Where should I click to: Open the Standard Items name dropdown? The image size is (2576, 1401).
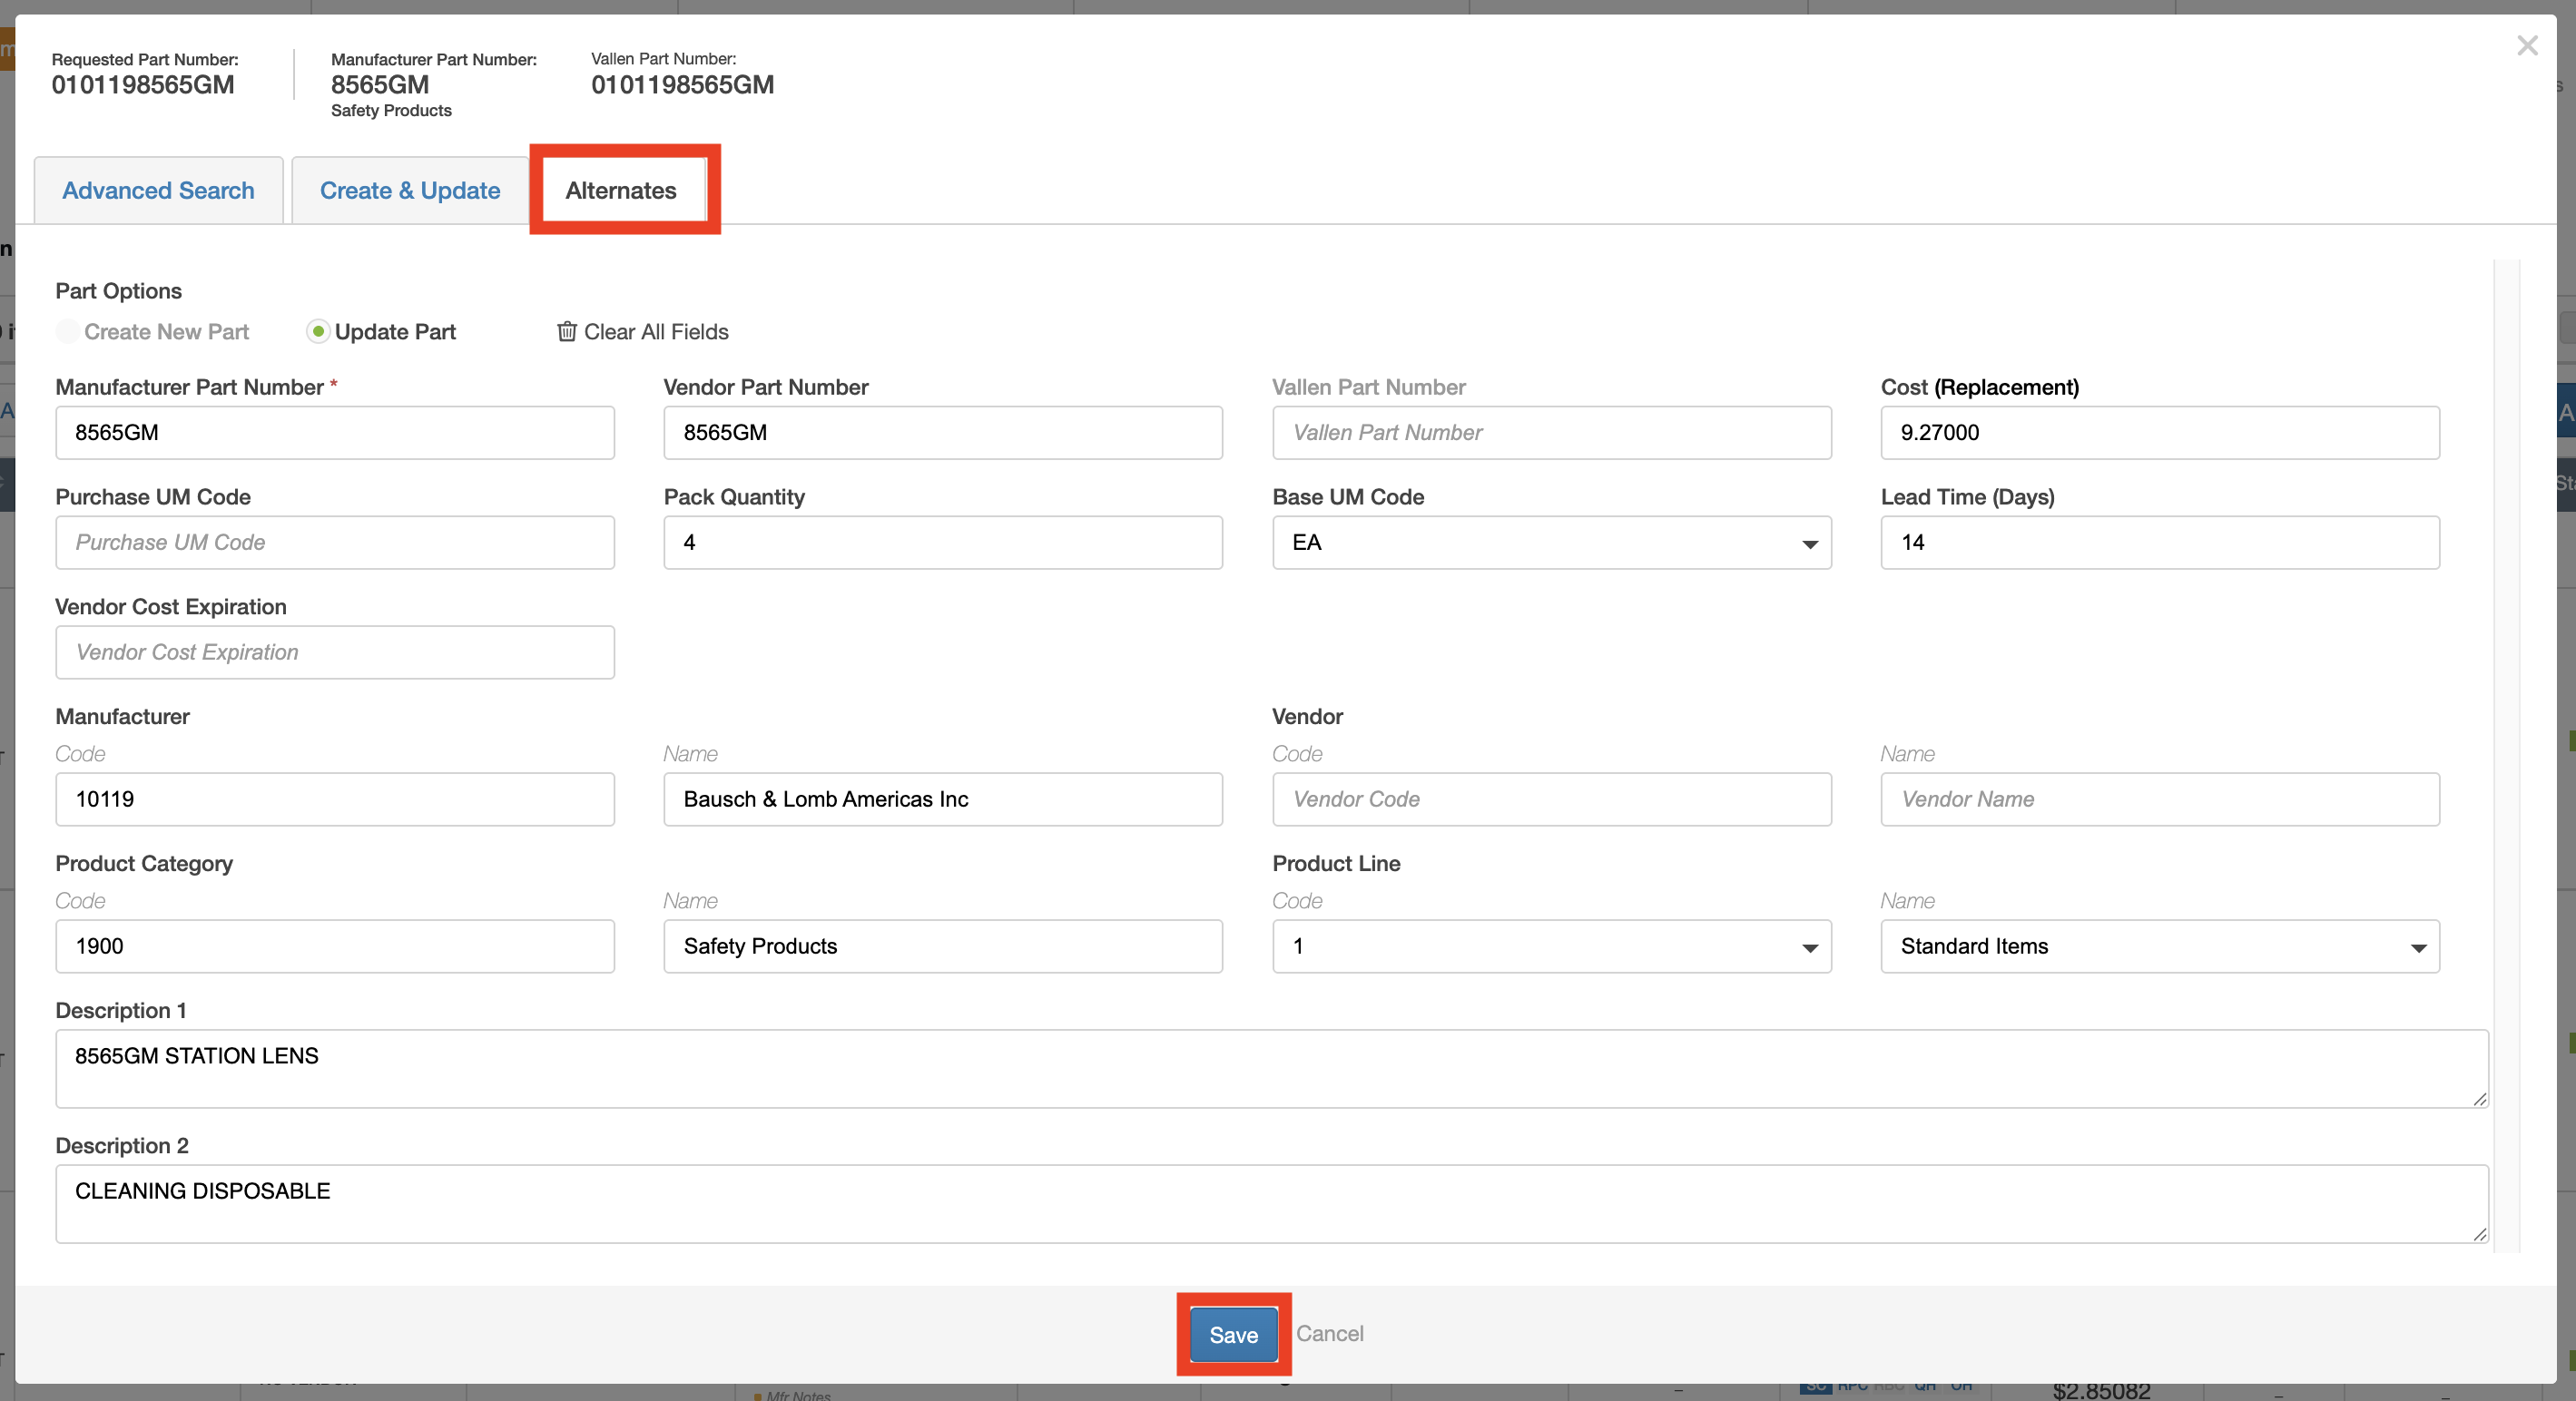click(2159, 946)
